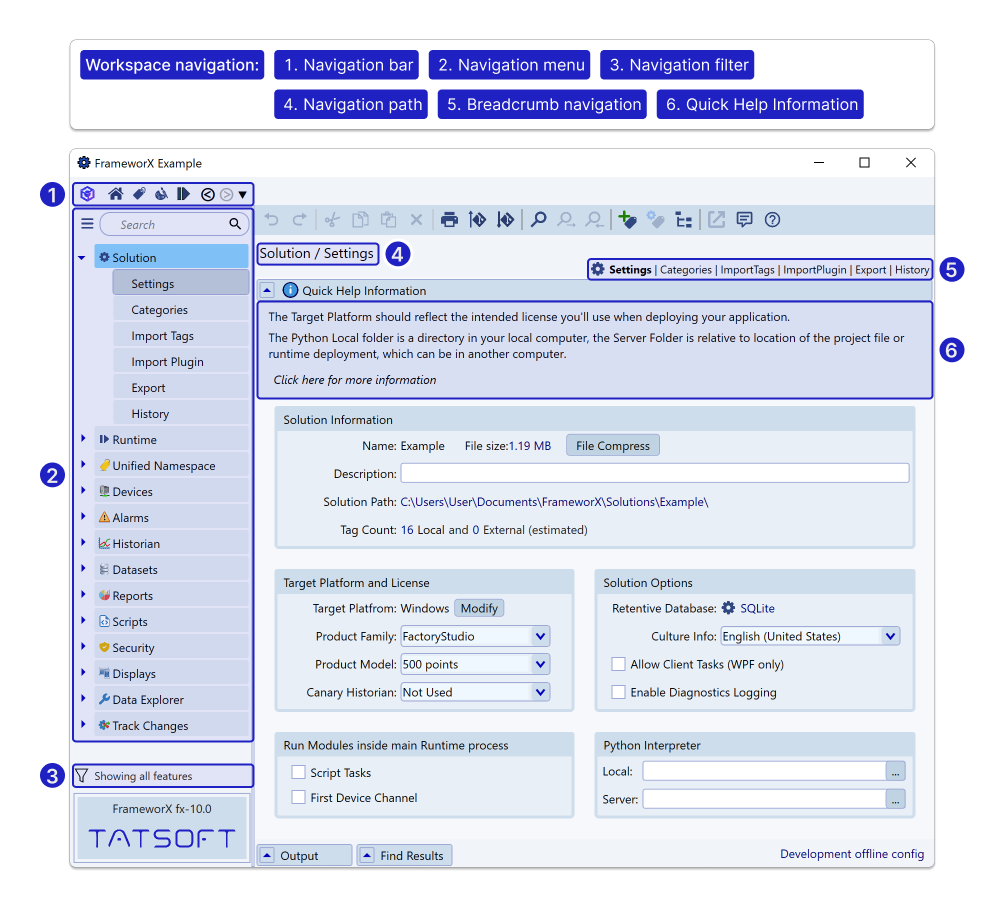Open the tags icon in navigation bar

139,194
